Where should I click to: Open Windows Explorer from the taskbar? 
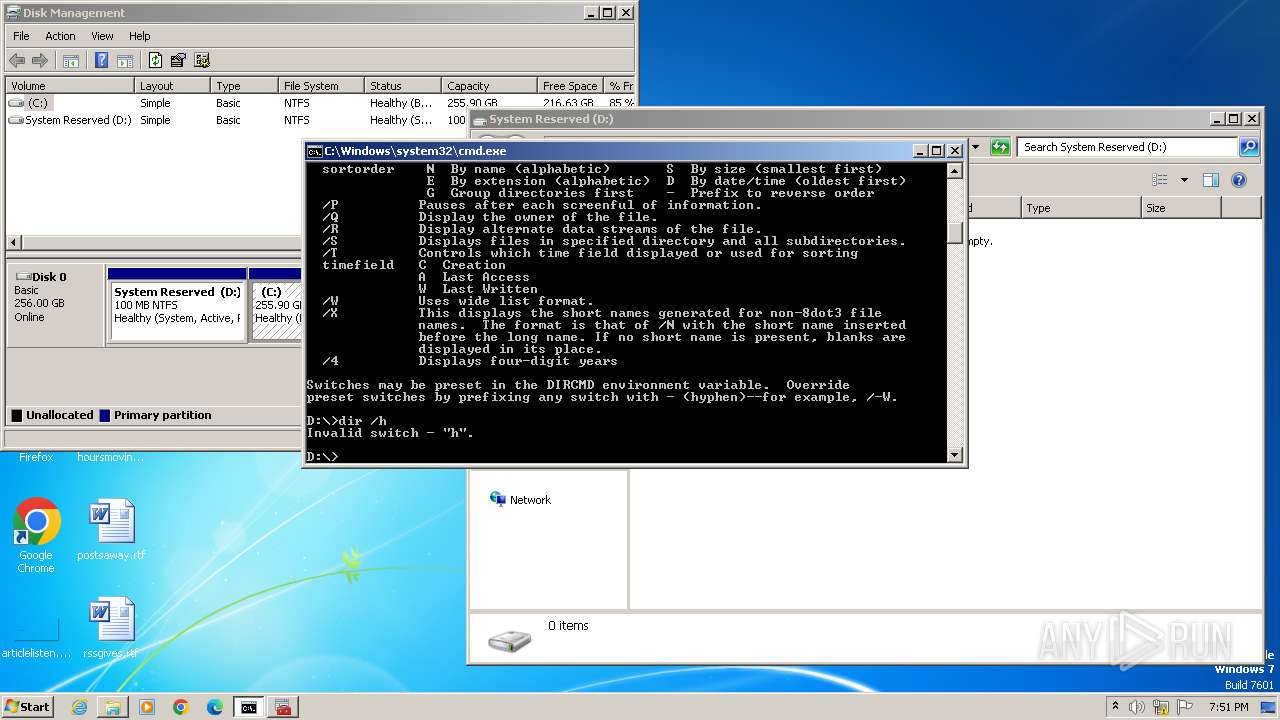113,707
